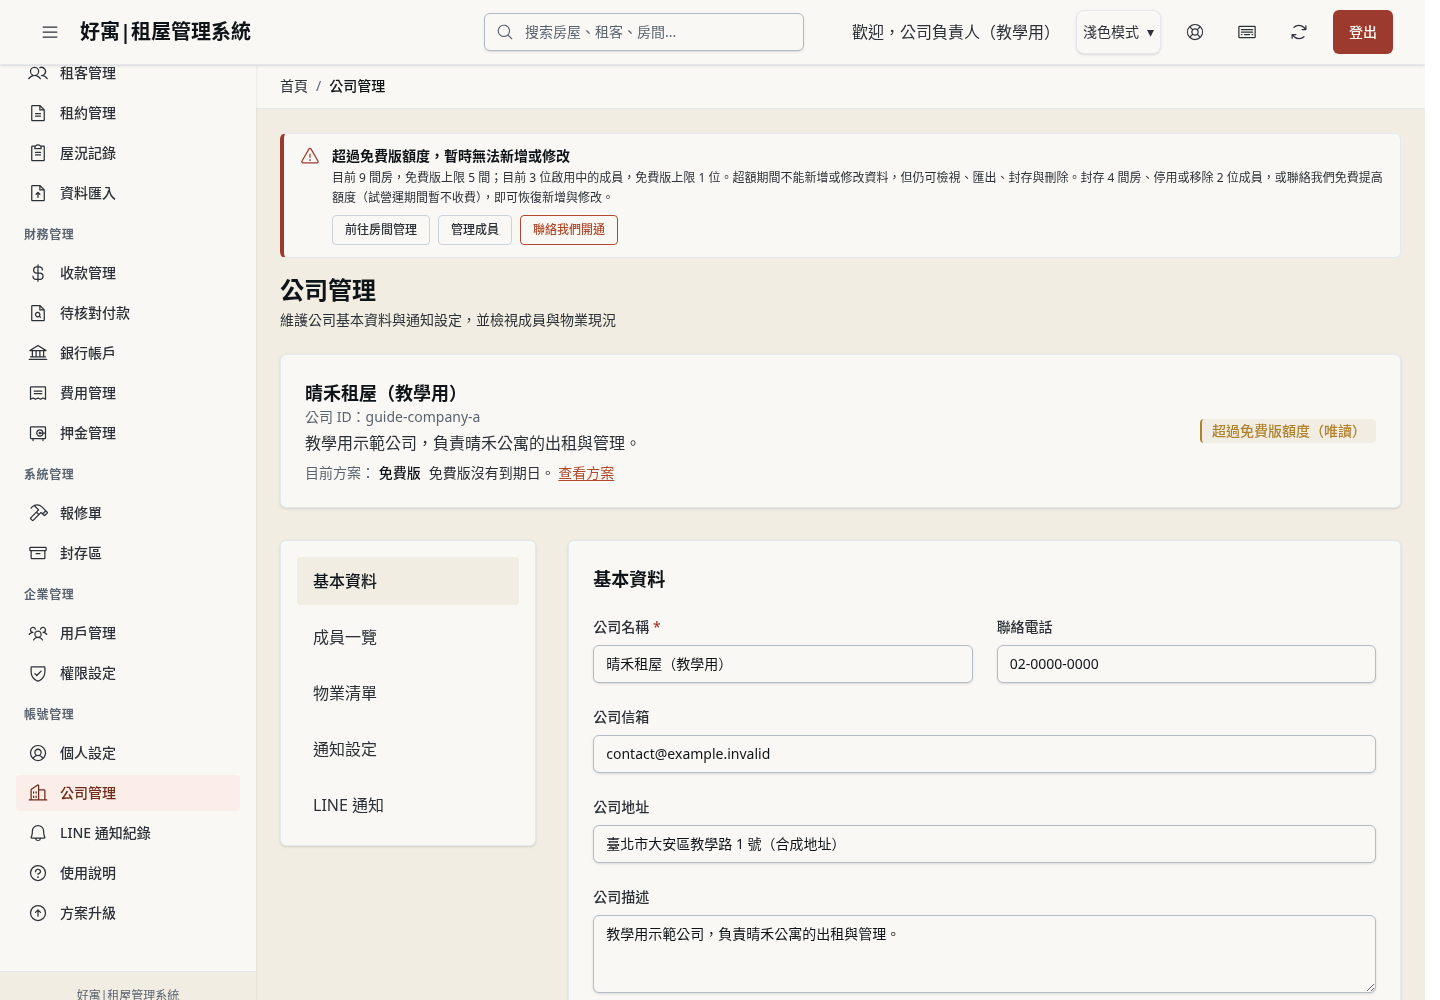
Task: Click the 聯絡電話 input field
Action: [x=1186, y=664]
